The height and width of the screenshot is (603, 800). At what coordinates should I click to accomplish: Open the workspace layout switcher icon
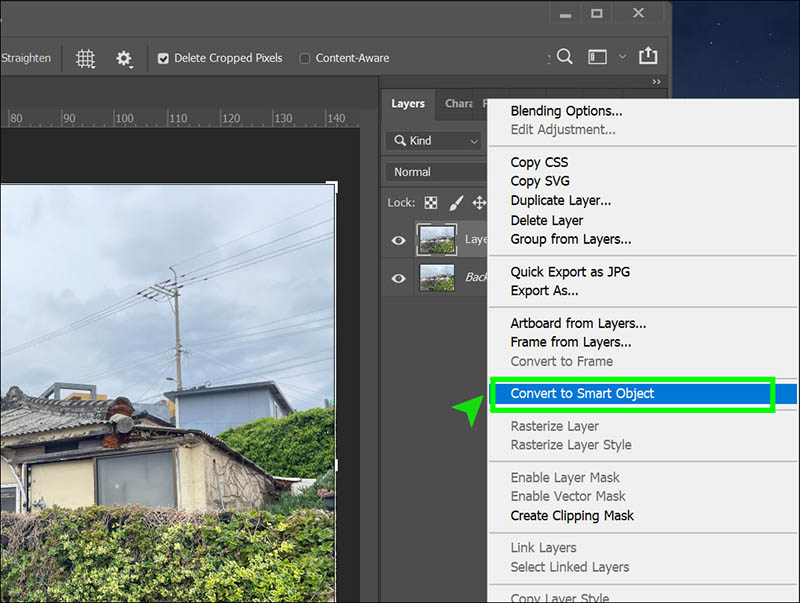point(597,57)
